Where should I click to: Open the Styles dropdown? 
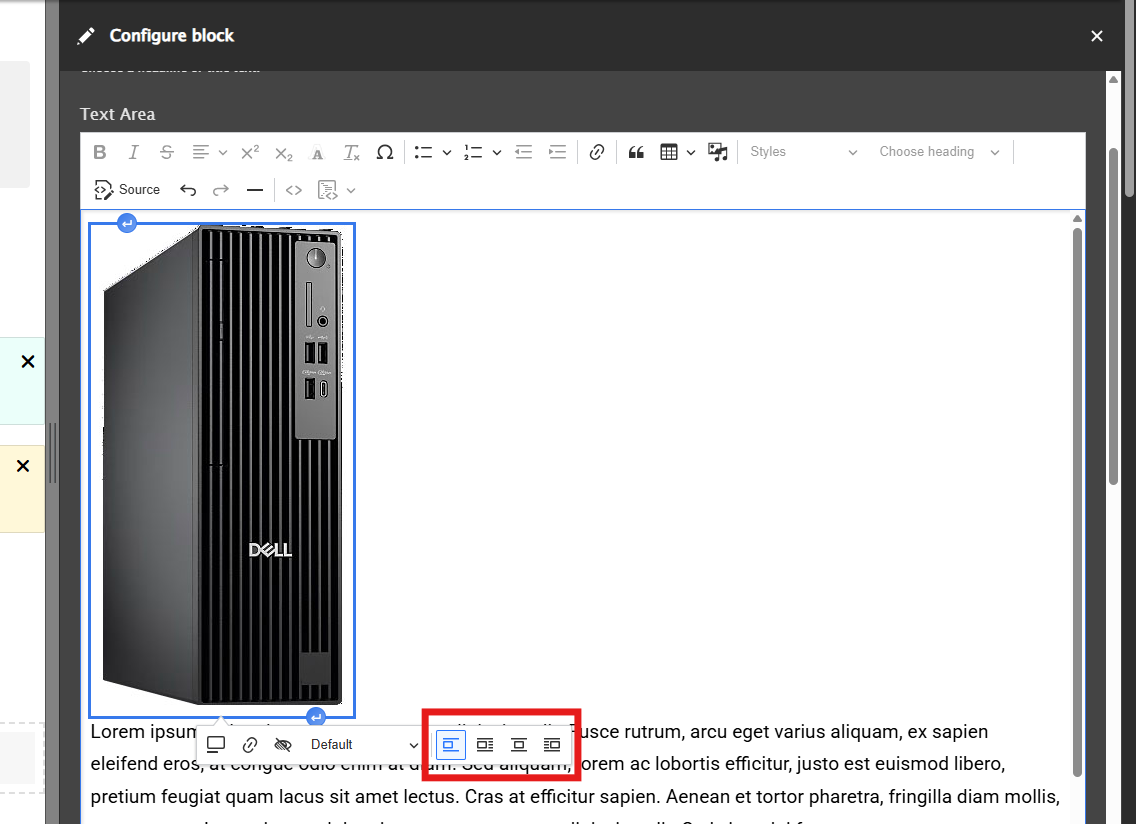(803, 152)
